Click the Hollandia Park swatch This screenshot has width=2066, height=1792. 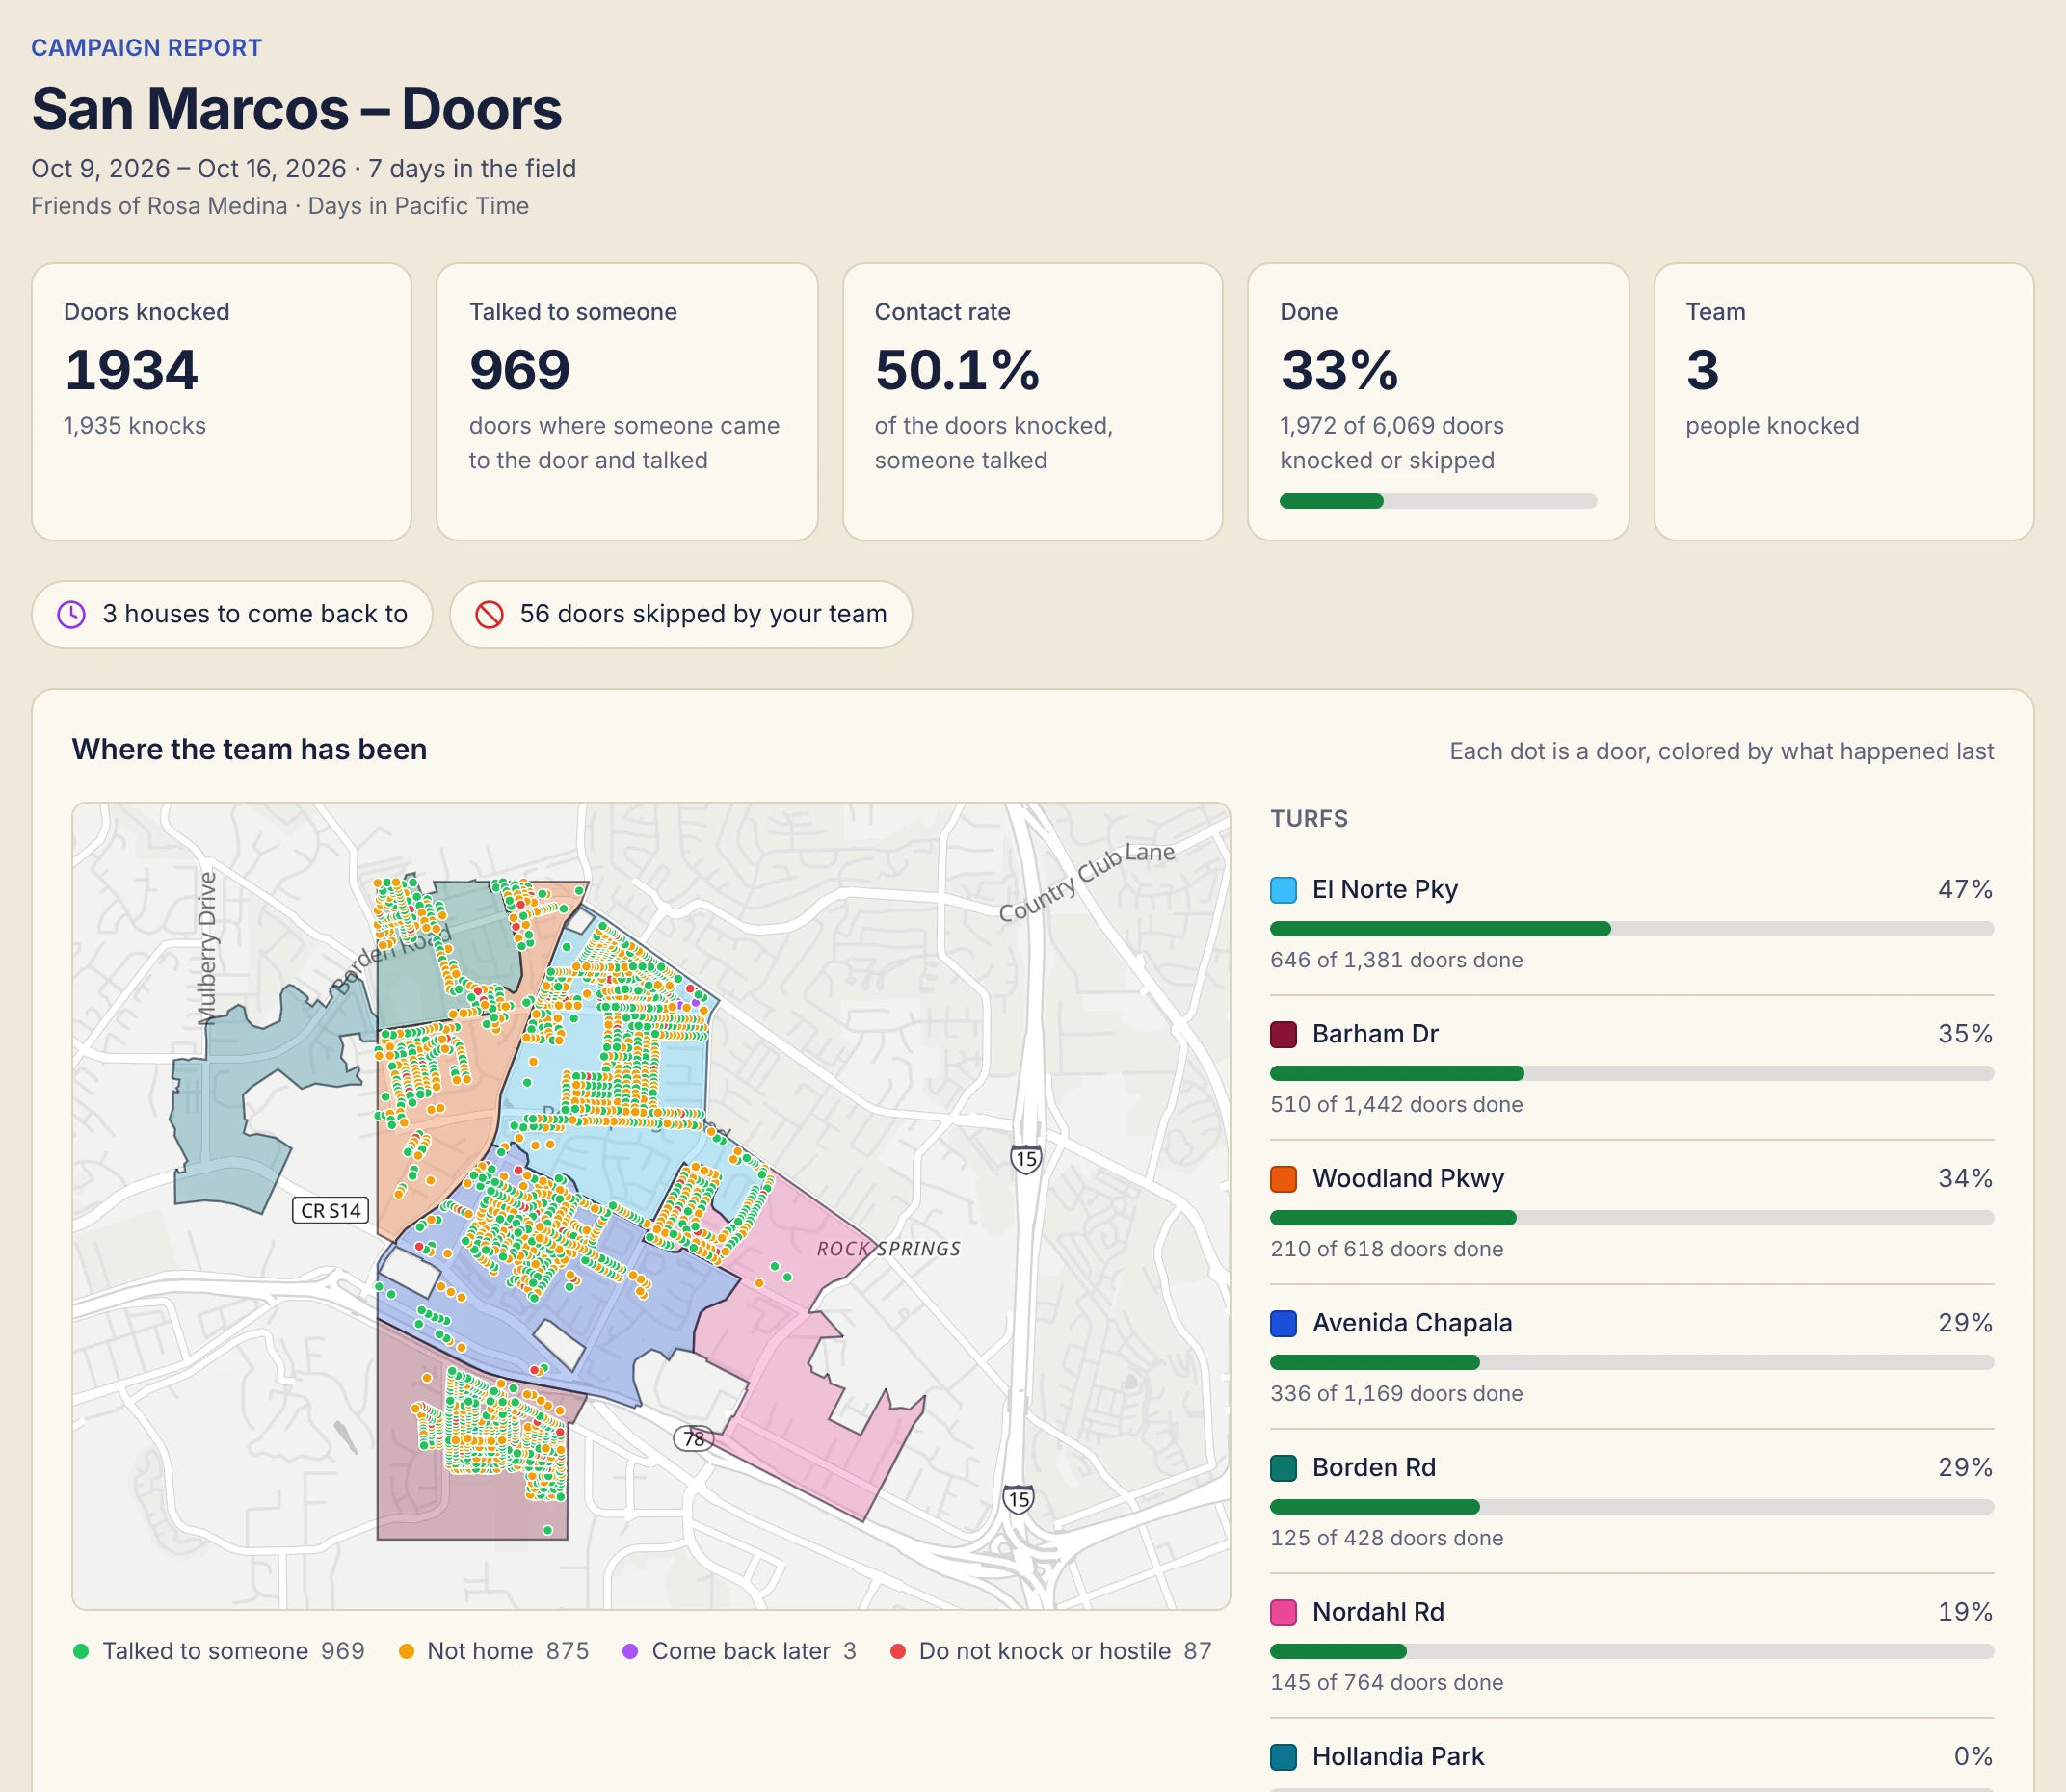(x=1283, y=1757)
